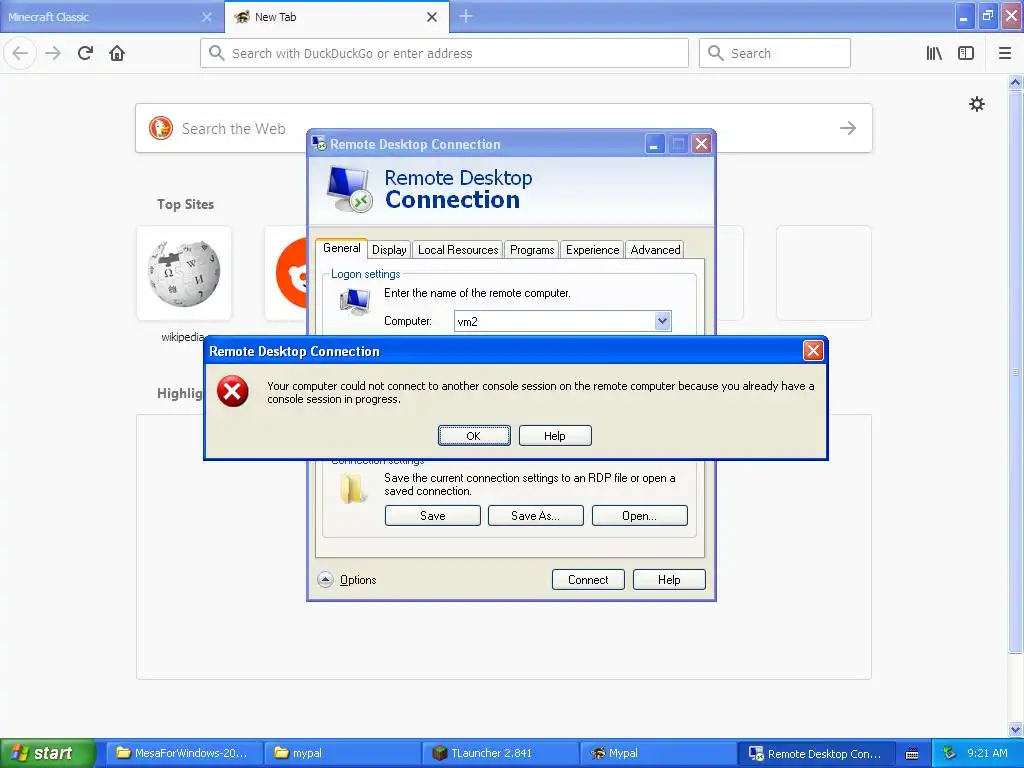The width and height of the screenshot is (1024, 768).
Task: Switch to the Display tab
Action: coord(389,249)
